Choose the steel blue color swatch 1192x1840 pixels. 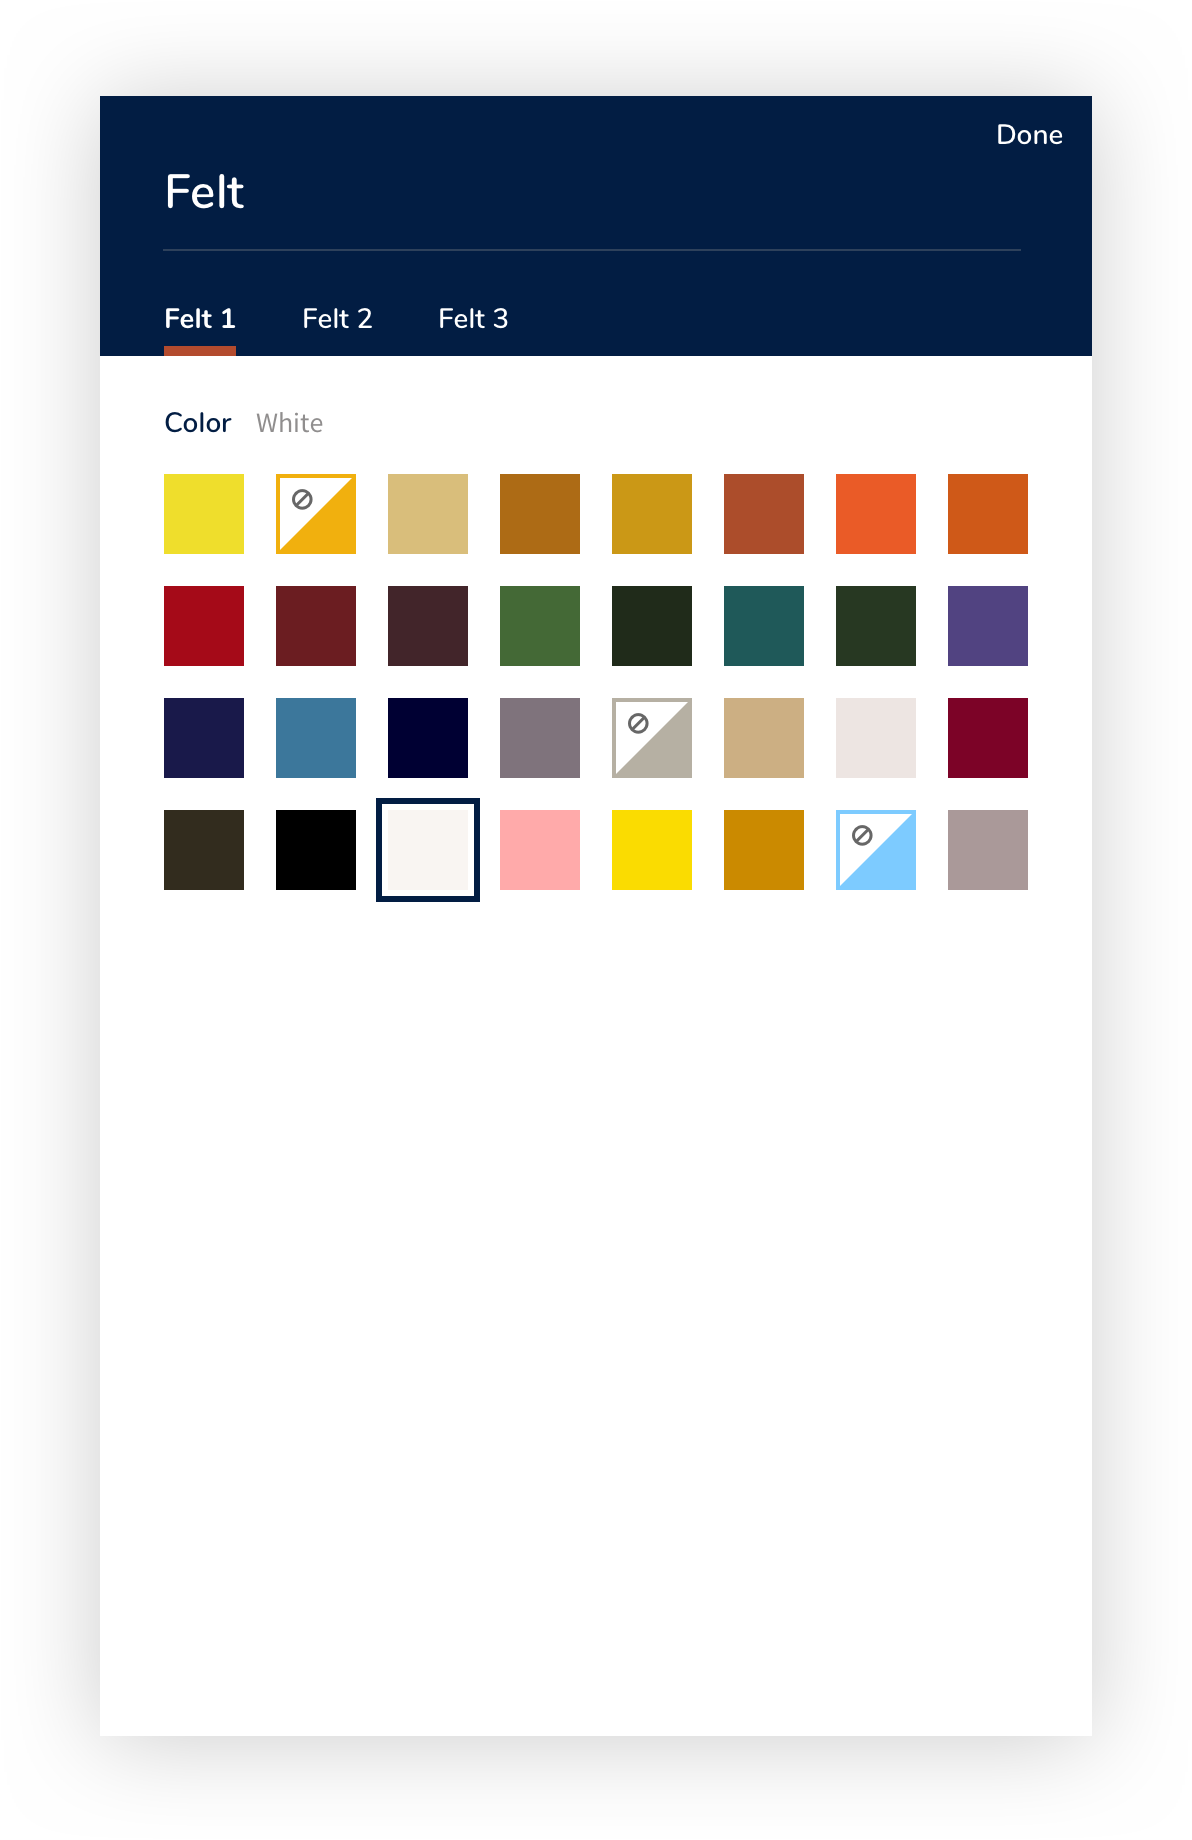tap(316, 738)
